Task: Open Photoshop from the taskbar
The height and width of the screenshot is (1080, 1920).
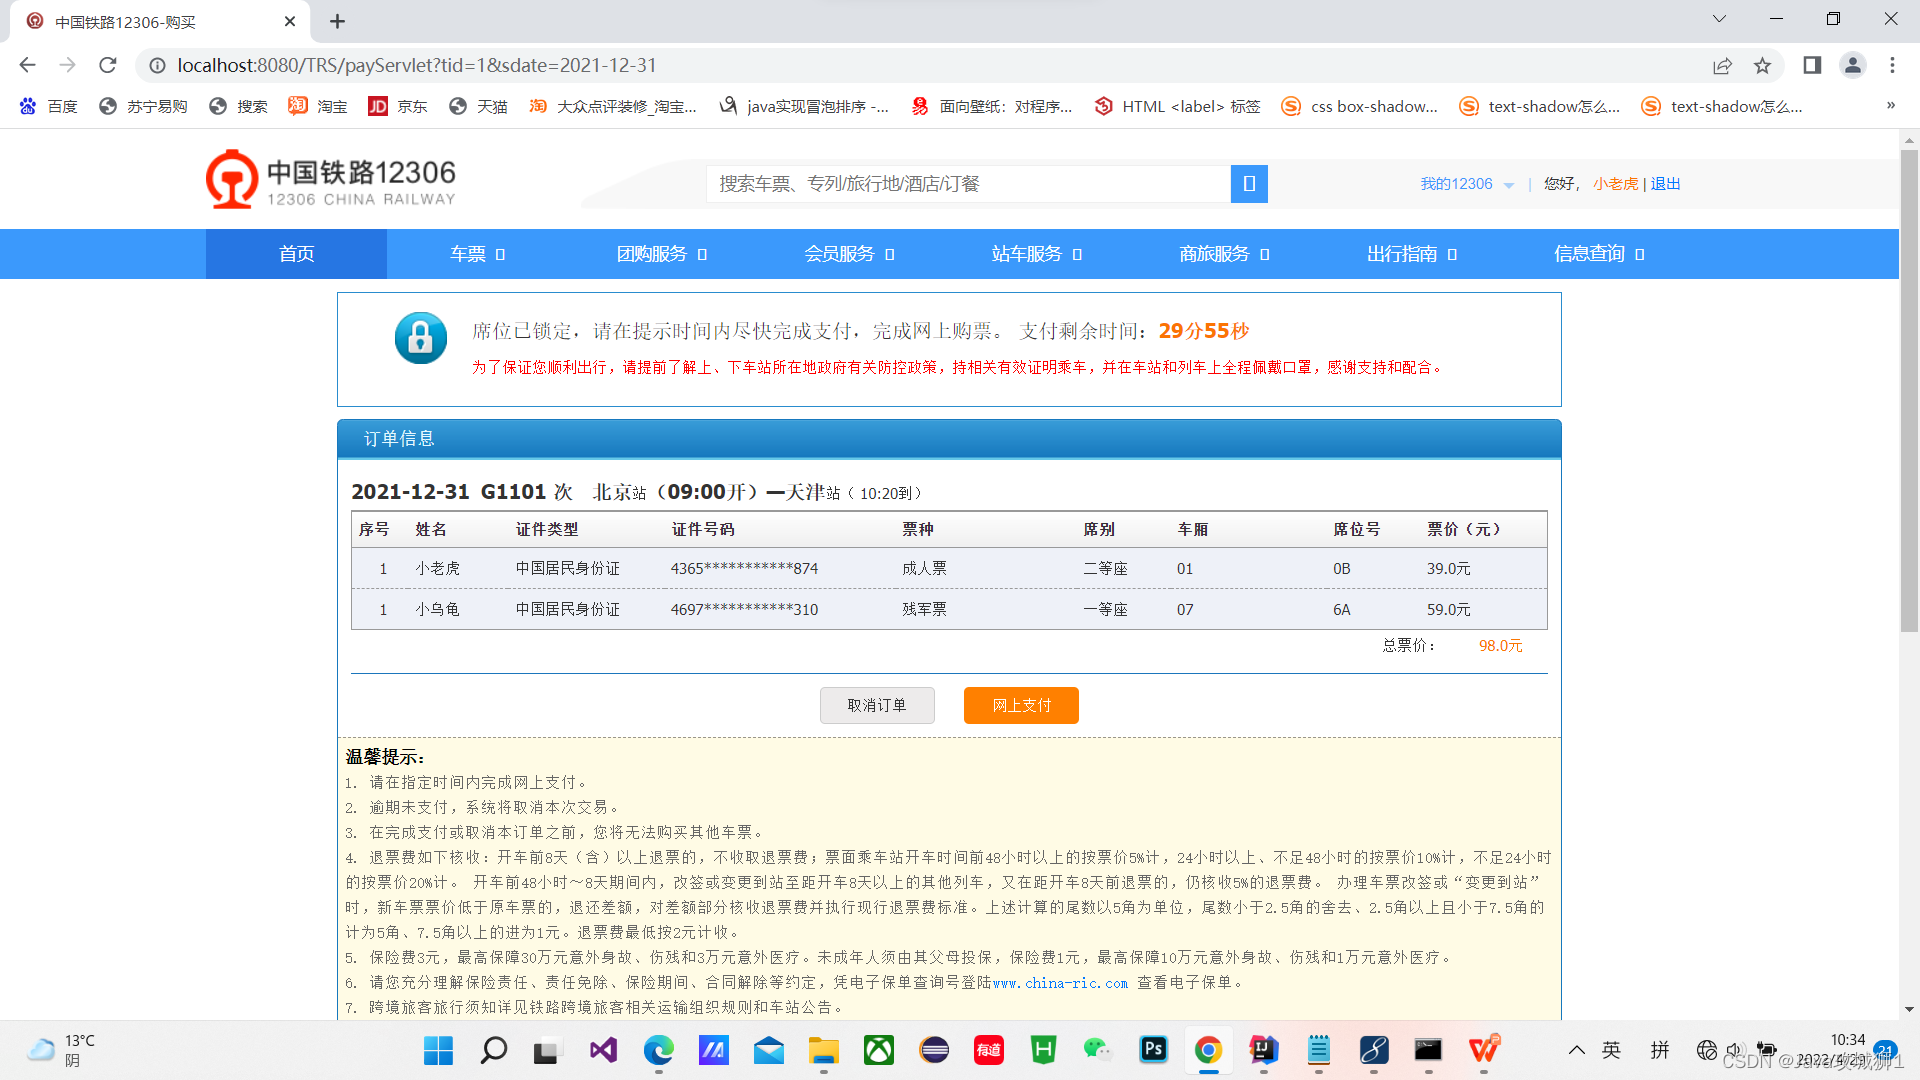Action: 1153,1051
